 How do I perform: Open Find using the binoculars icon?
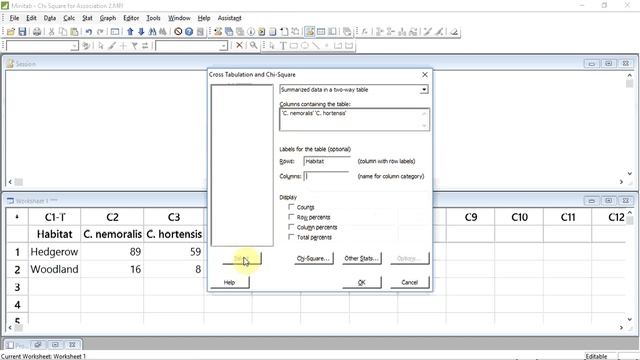pos(152,32)
